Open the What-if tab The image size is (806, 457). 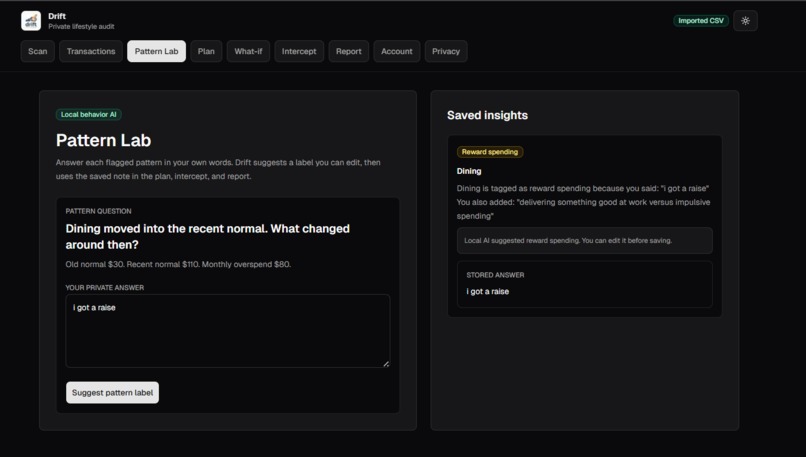click(248, 51)
